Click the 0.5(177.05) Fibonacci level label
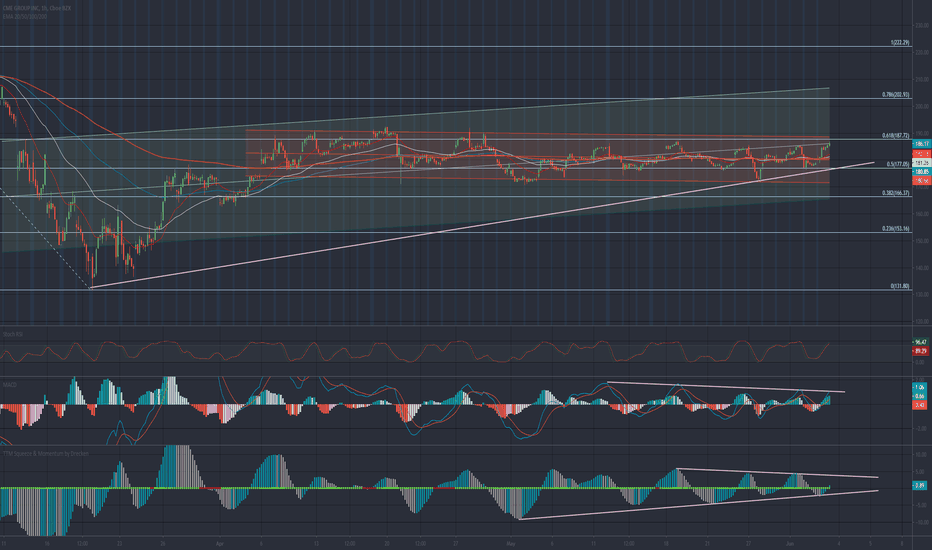Image resolution: width=932 pixels, height=550 pixels. tap(898, 164)
